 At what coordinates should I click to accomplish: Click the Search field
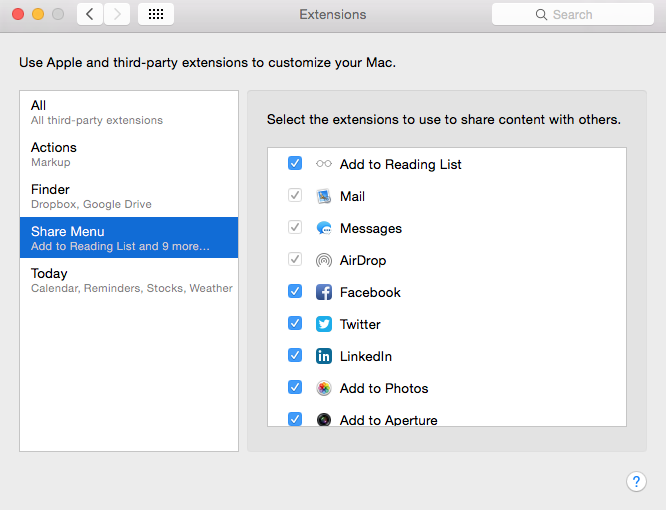tap(572, 14)
